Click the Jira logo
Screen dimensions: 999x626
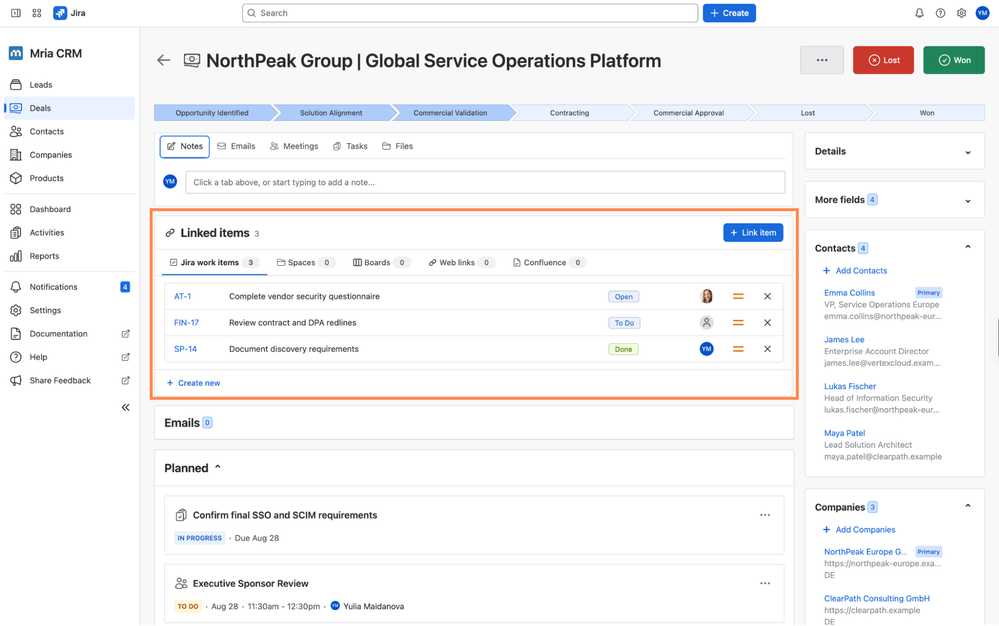click(x=69, y=13)
